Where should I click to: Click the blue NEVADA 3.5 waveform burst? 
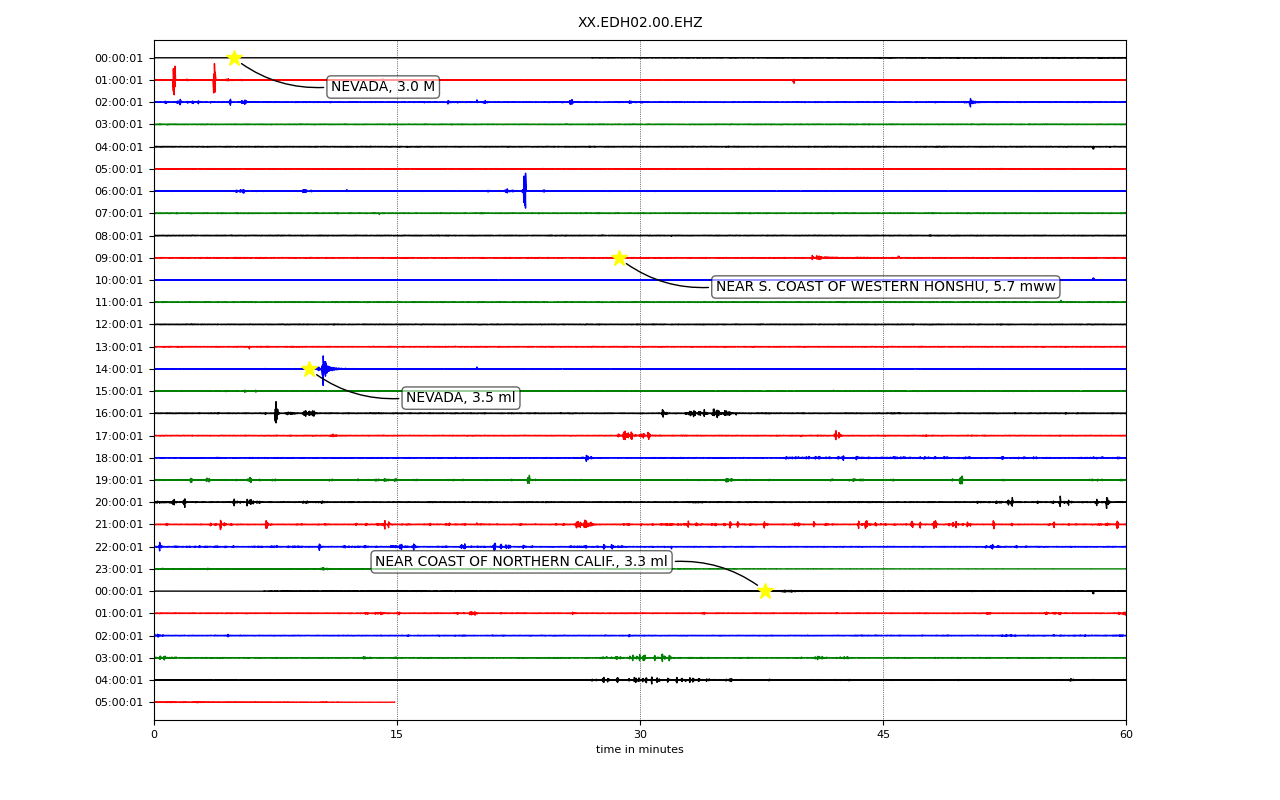(324, 369)
